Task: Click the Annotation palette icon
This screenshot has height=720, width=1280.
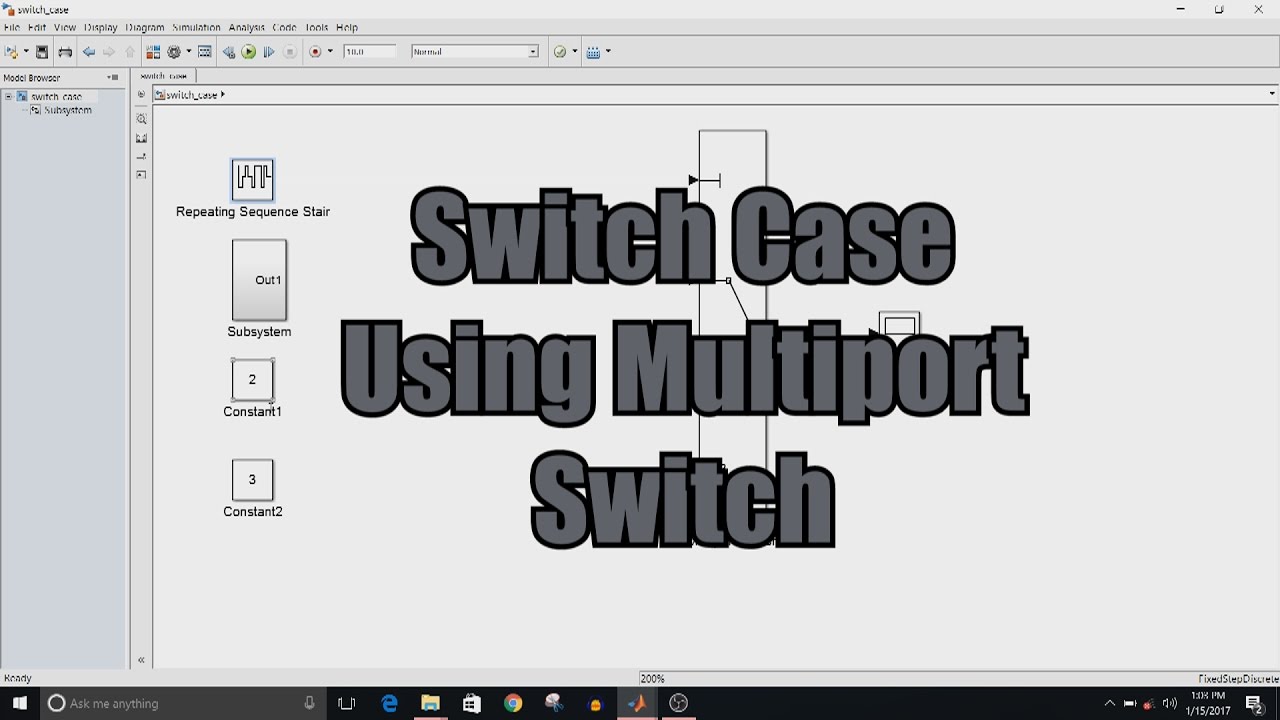Action: tap(141, 156)
